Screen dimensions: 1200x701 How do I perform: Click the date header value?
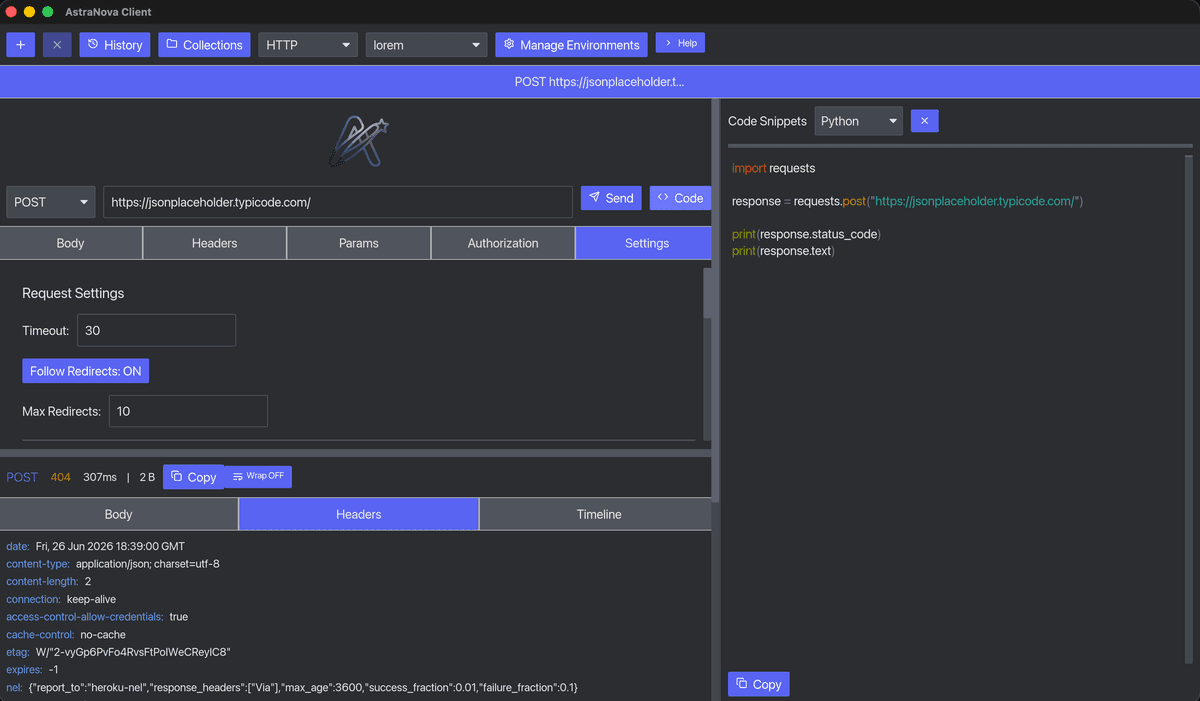click(x=110, y=546)
